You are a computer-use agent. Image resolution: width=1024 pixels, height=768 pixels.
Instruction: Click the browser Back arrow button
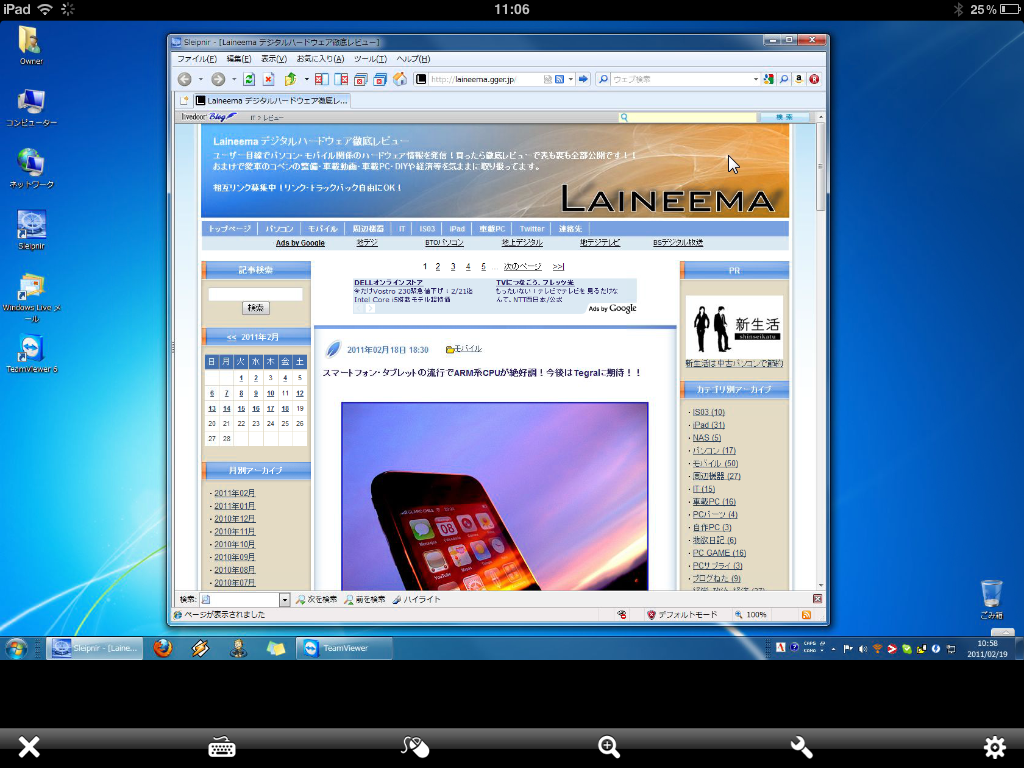[x=185, y=79]
